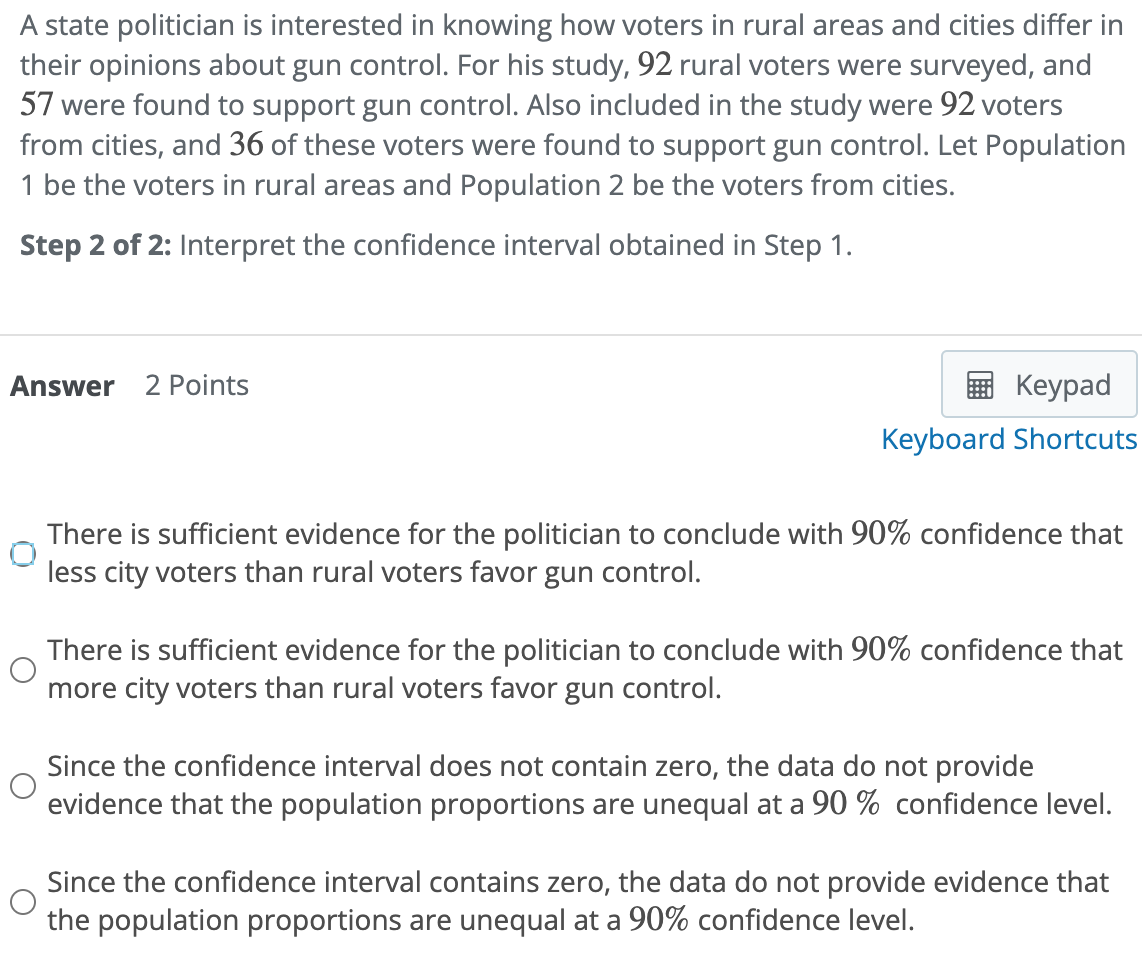Click the bold 'Answer' heading
Viewport: 1142px width, 966px height.
(62, 385)
